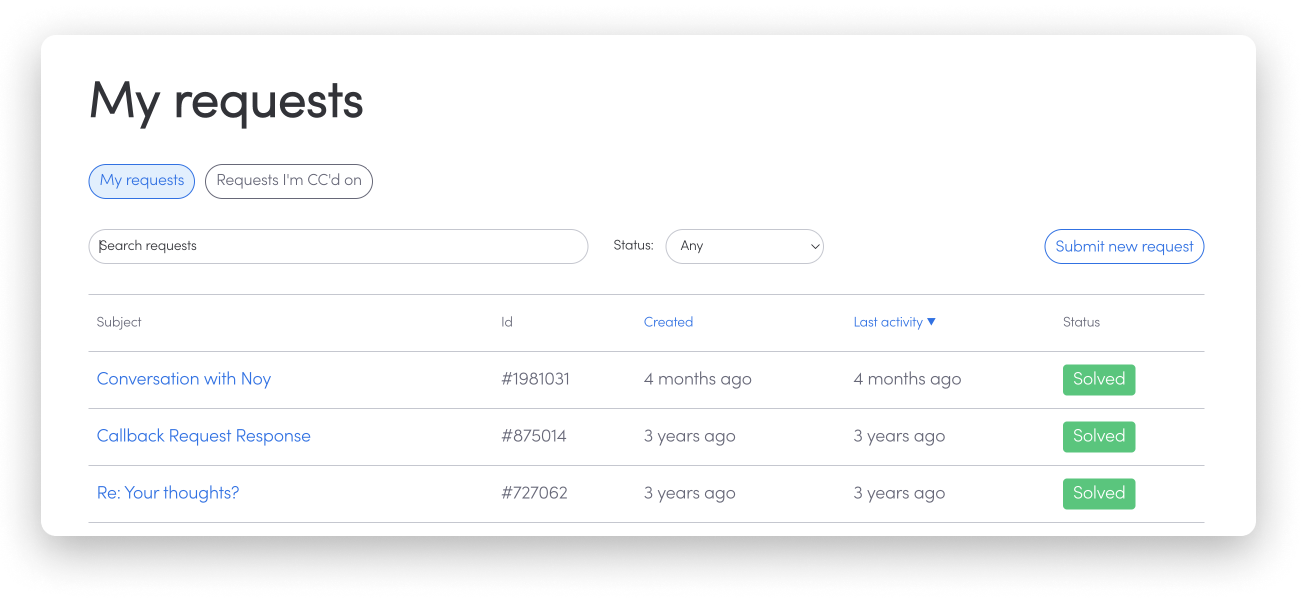Viewport: 1306px width, 601px height.
Task: Open the Status dropdown chevron
Action: point(815,246)
